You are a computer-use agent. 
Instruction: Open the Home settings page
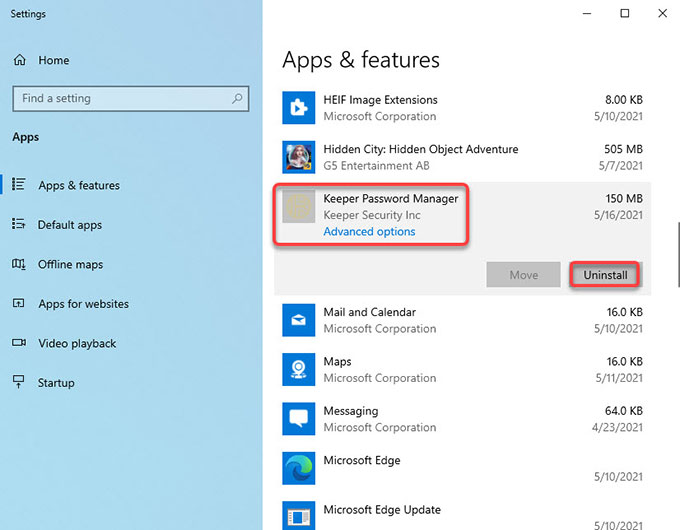(54, 60)
